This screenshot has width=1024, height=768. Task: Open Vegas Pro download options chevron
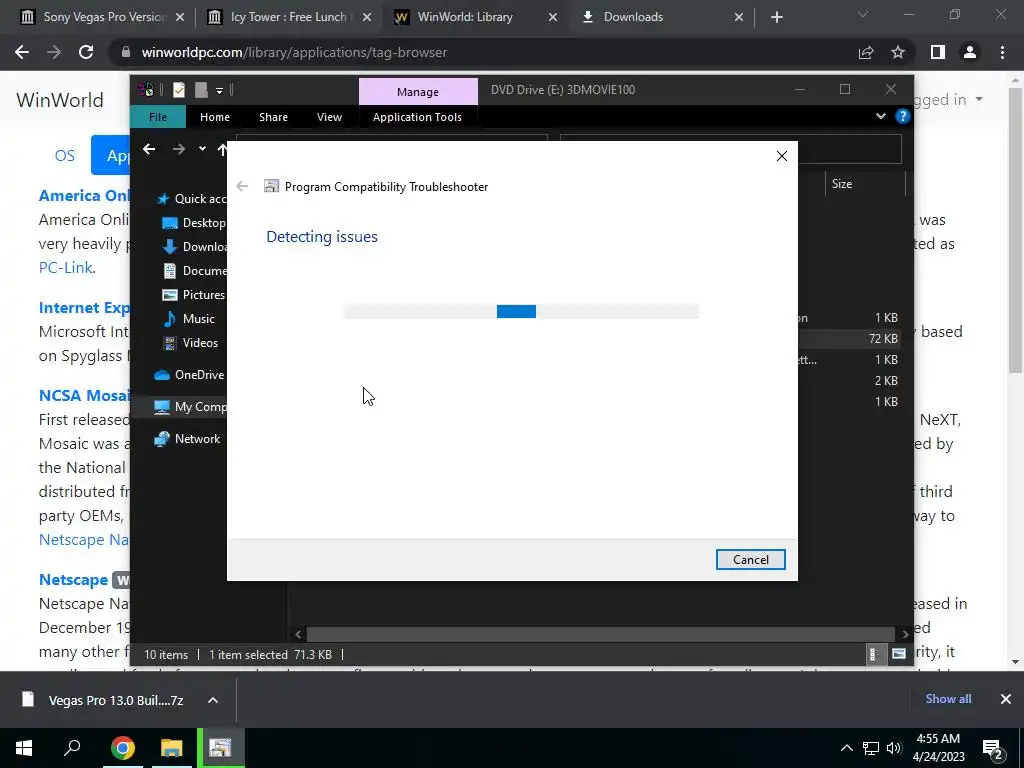(x=213, y=700)
